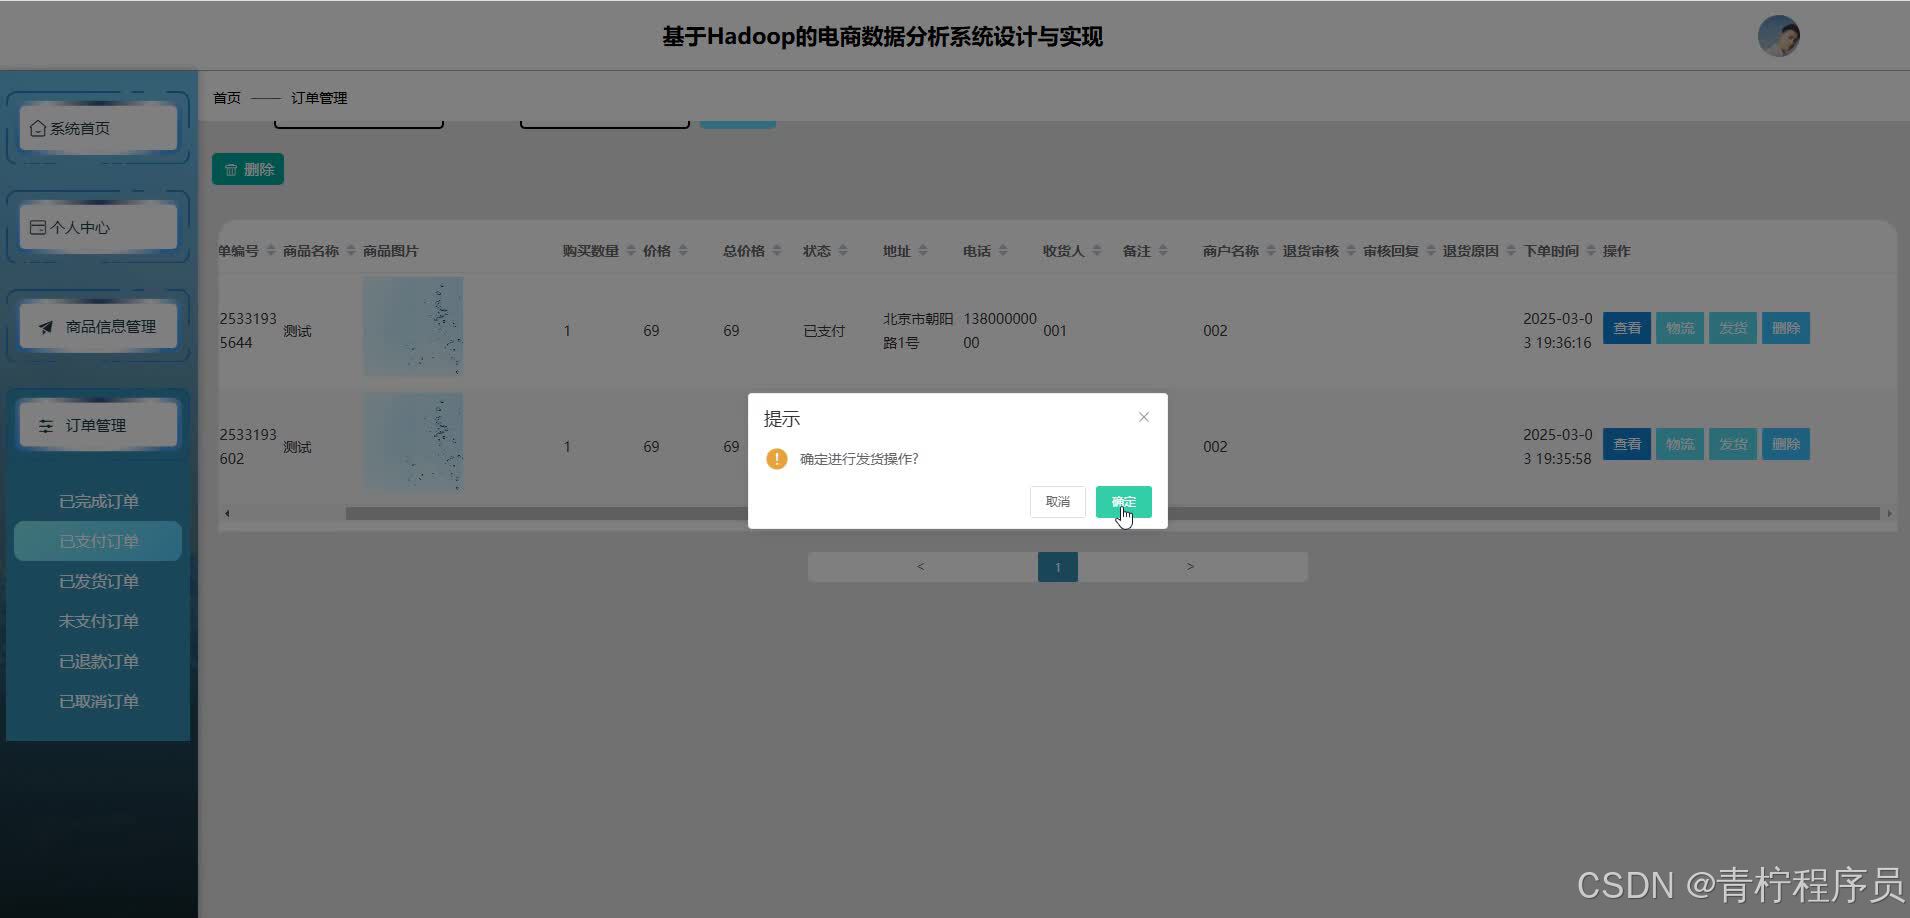The image size is (1910, 918).
Task: Cancel the dialog with 取消 button
Action: pyautogui.click(x=1057, y=501)
